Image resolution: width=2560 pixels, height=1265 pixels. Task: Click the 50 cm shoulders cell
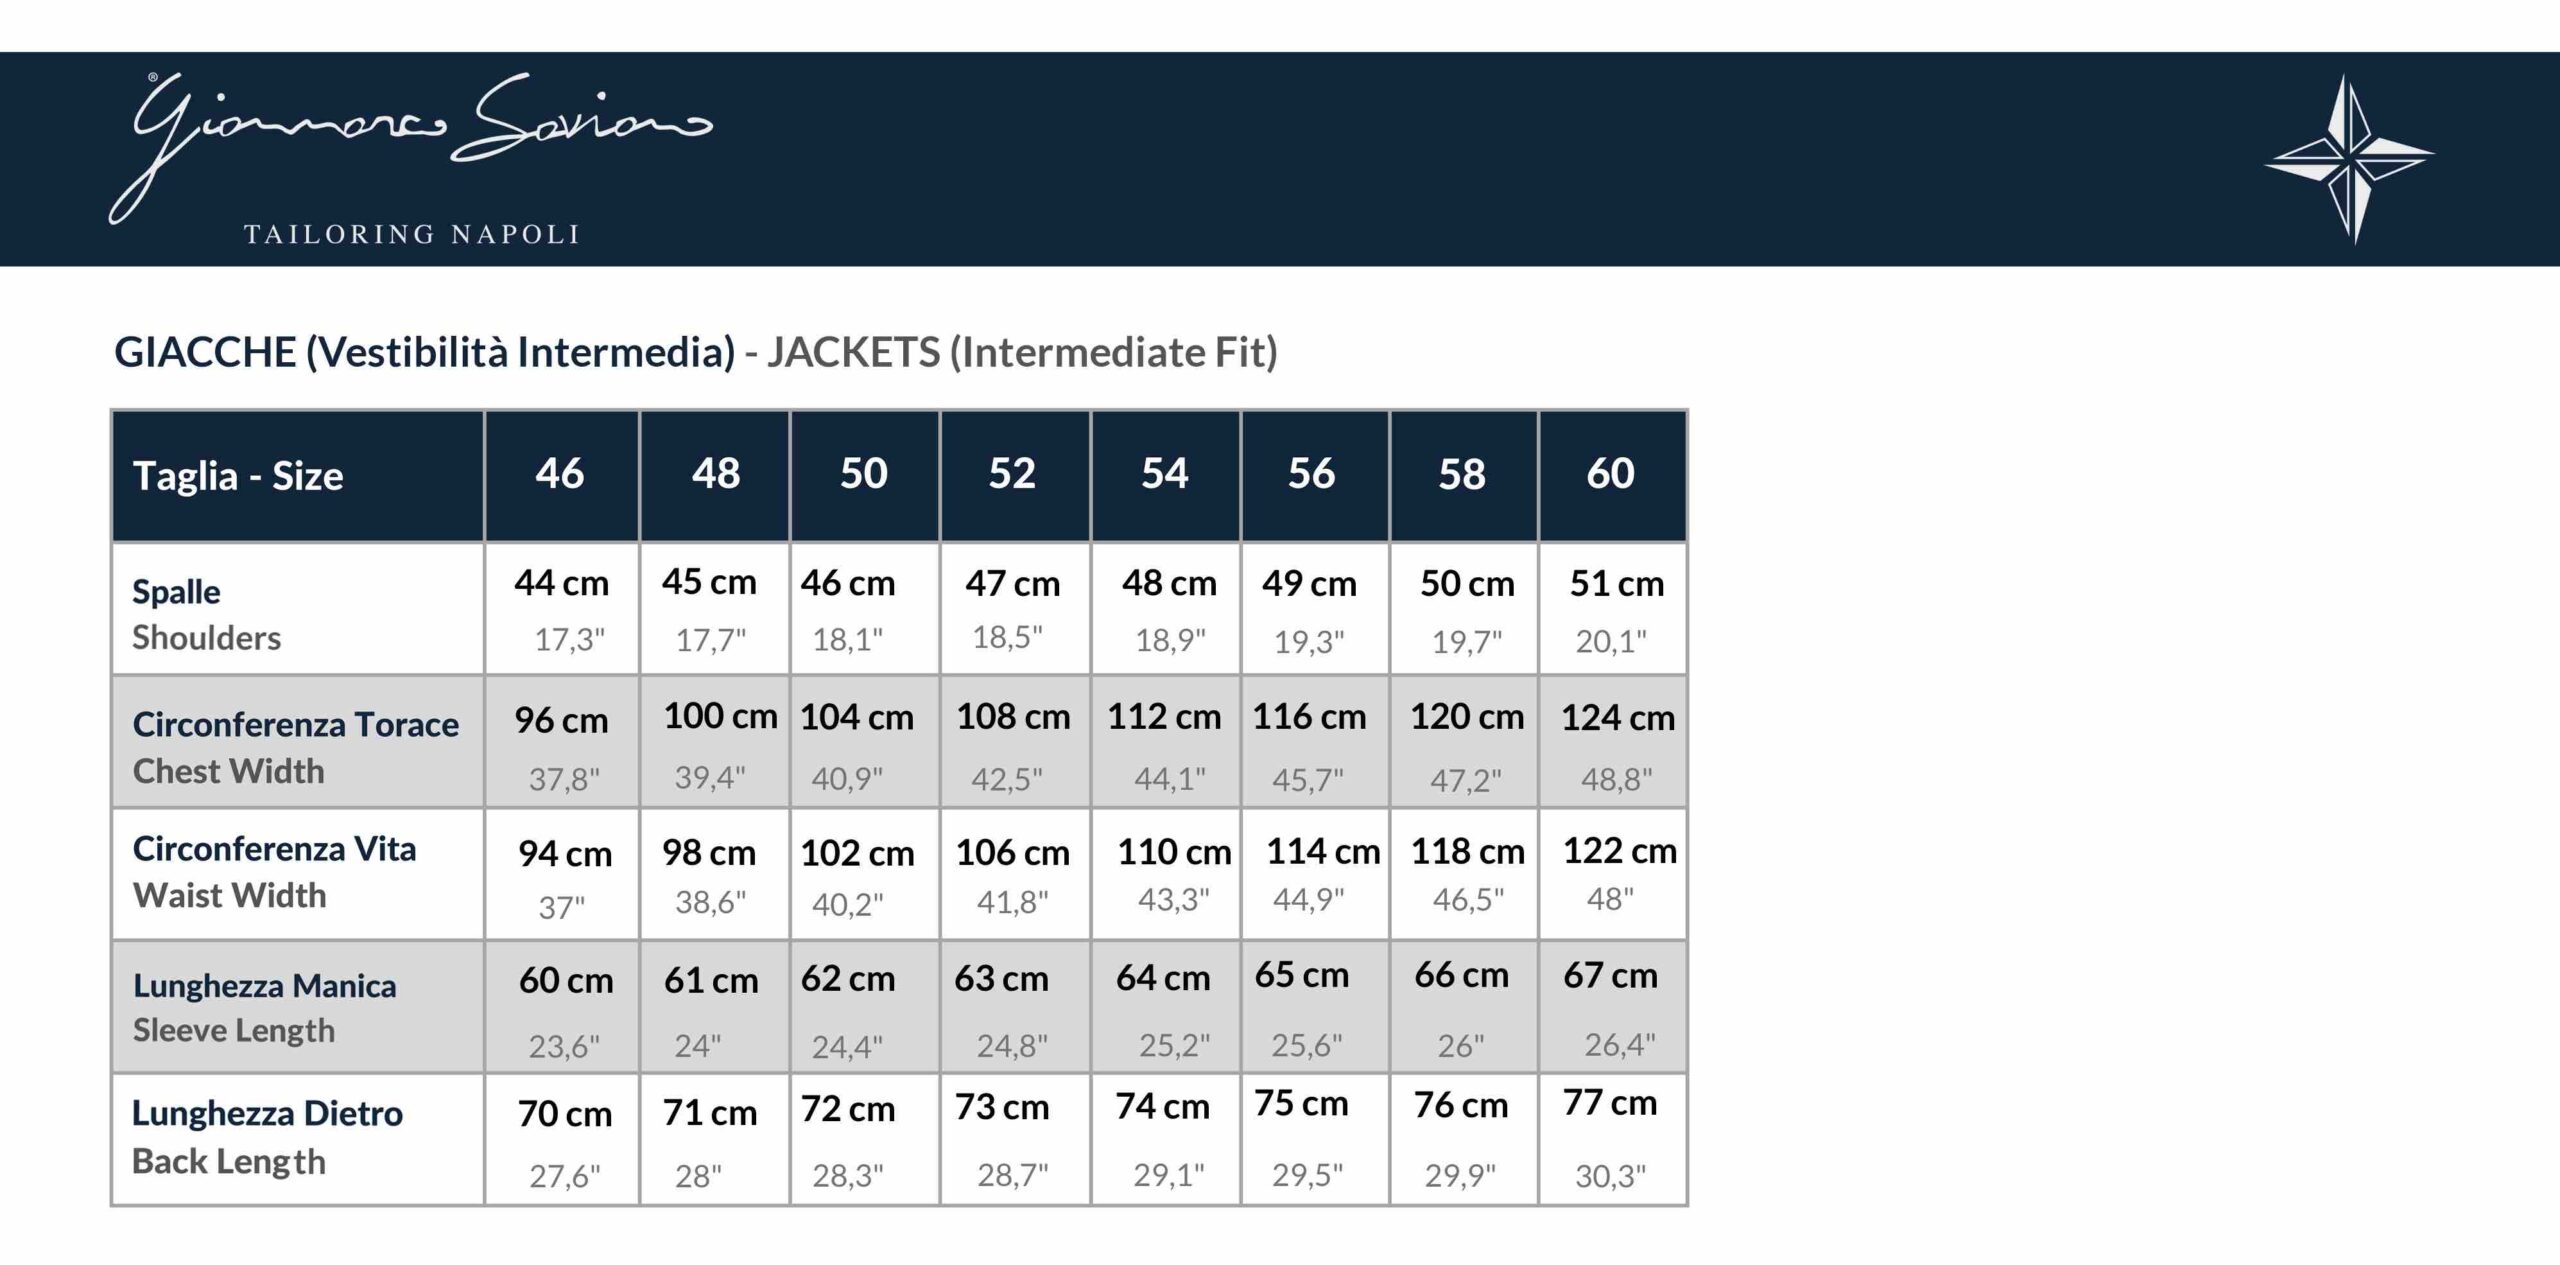point(1467,584)
